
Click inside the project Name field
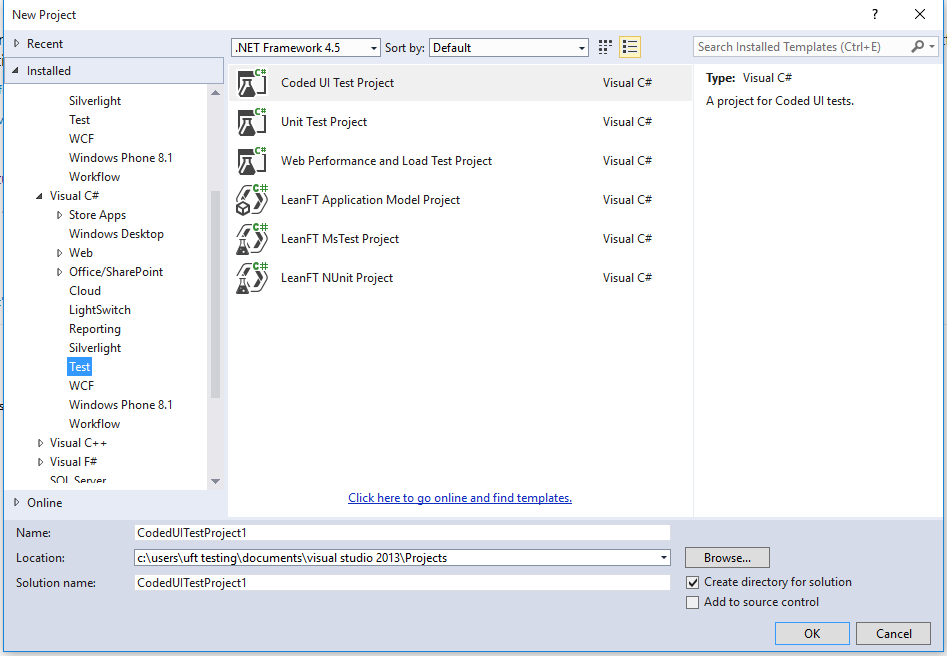[x=402, y=533]
